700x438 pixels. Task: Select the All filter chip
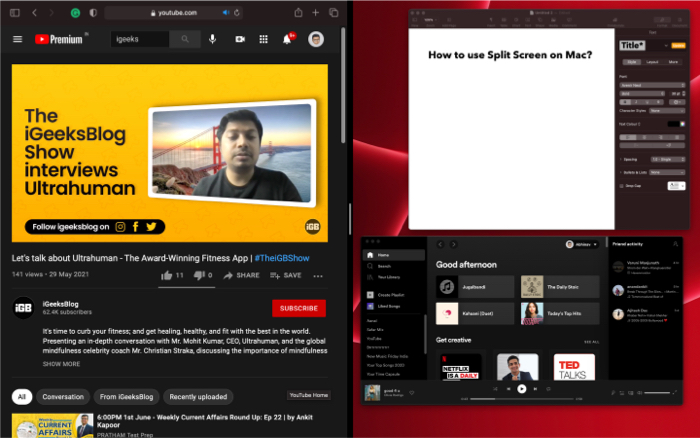[x=22, y=396]
